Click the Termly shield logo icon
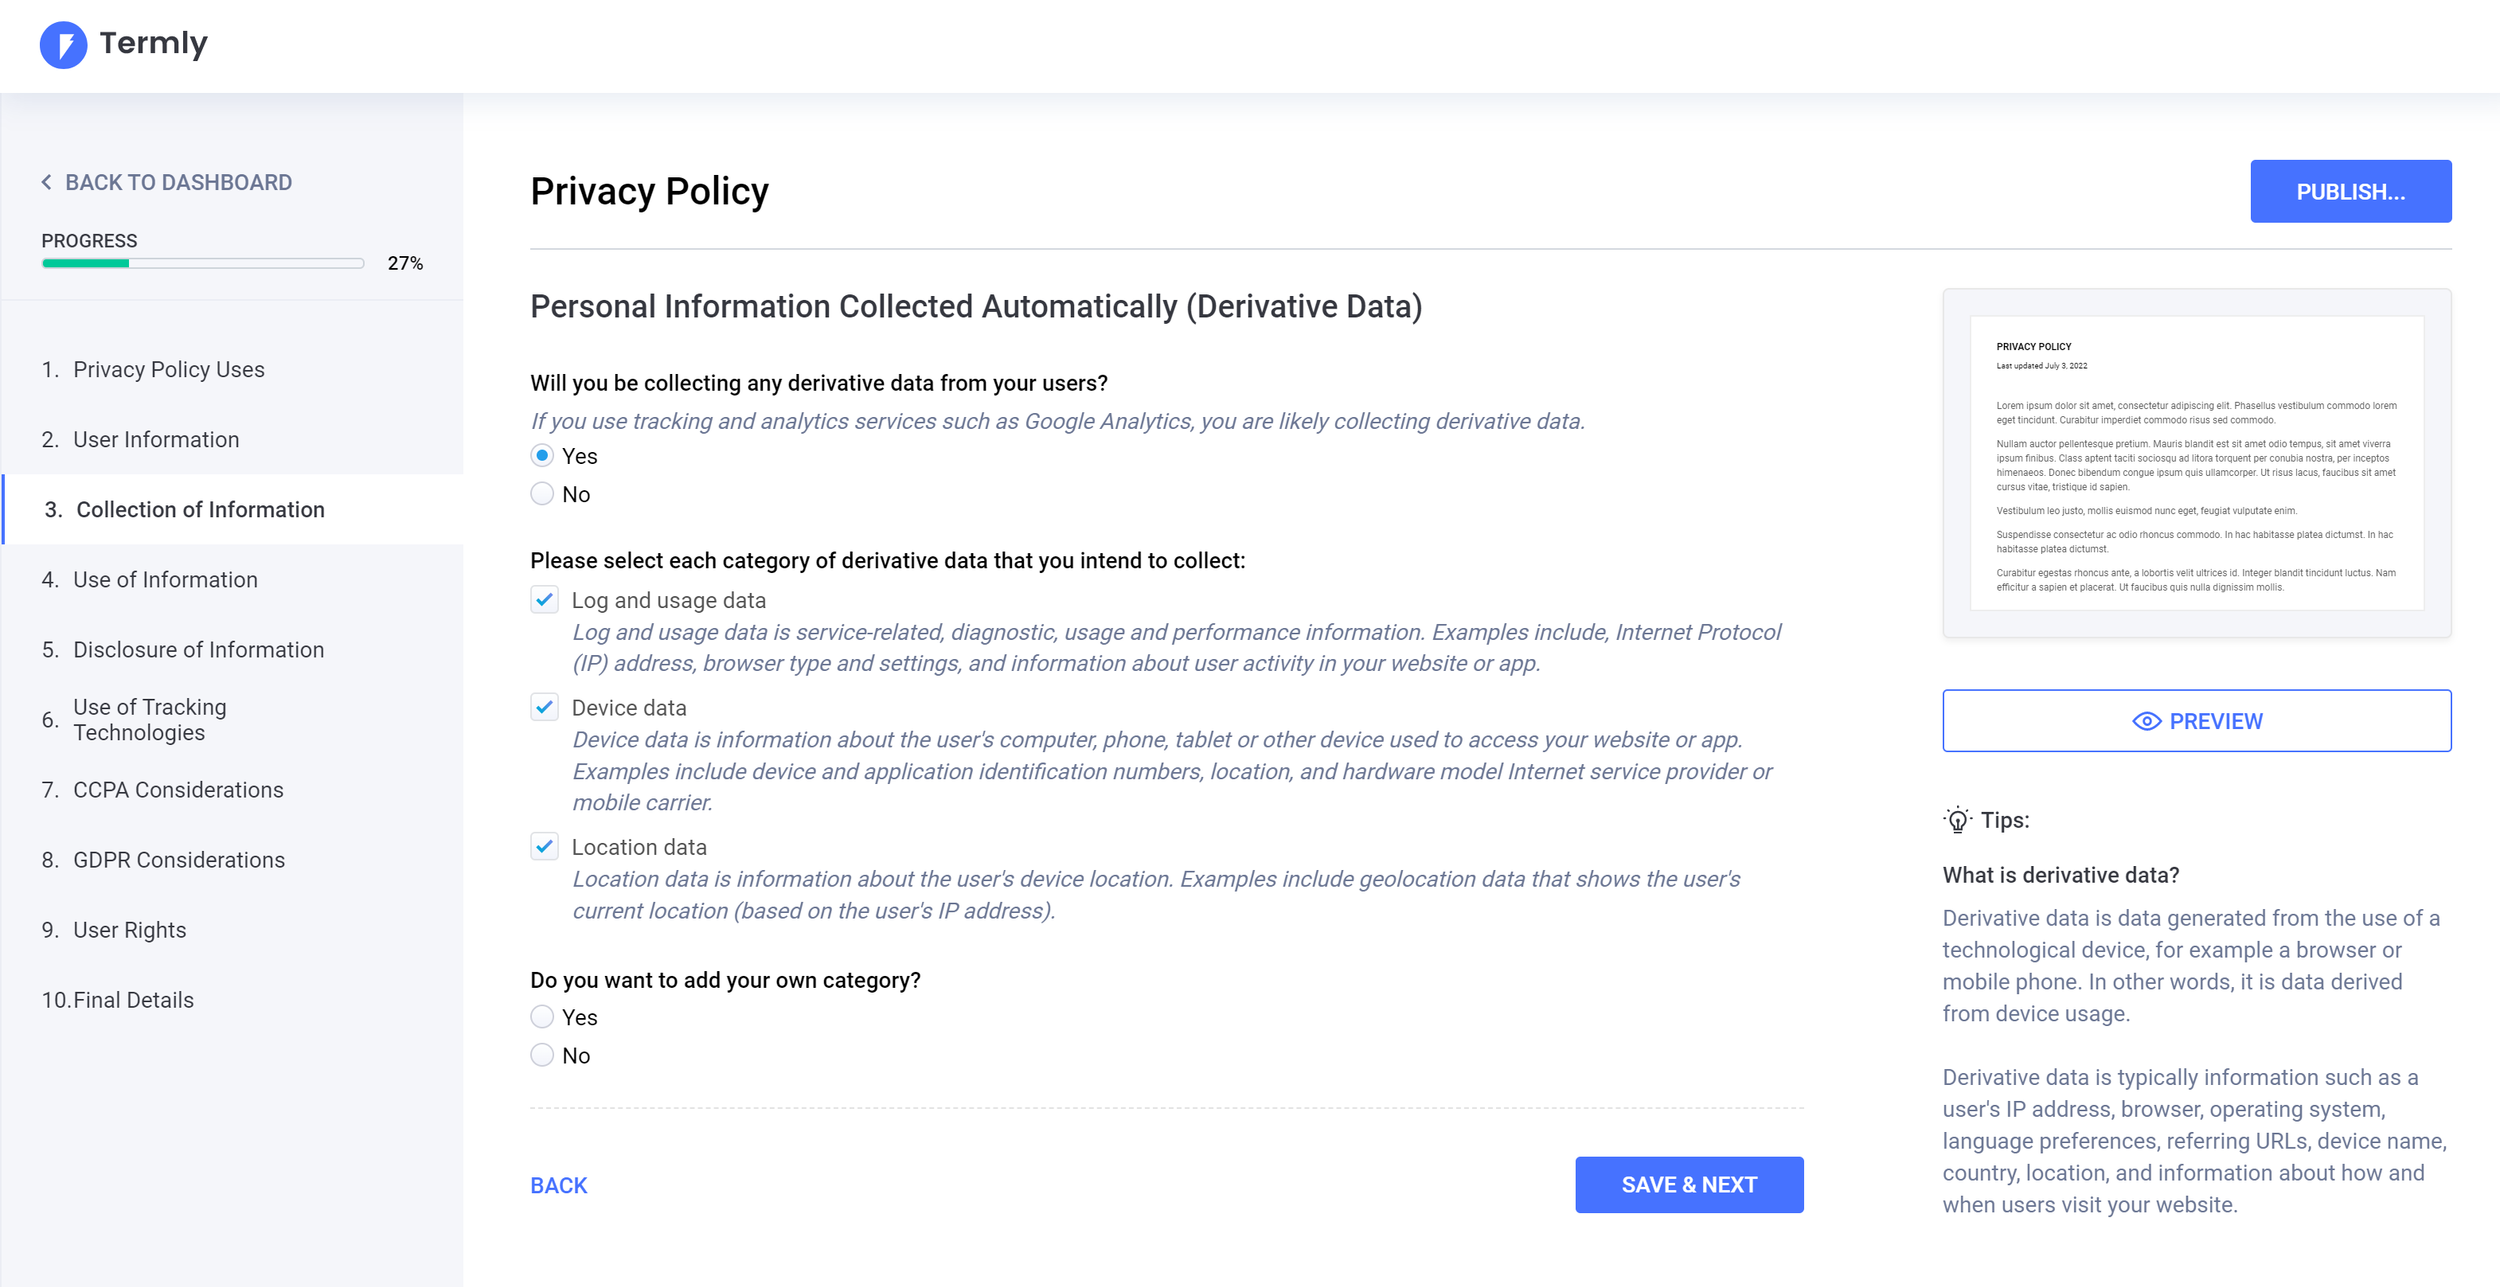 coord(63,44)
